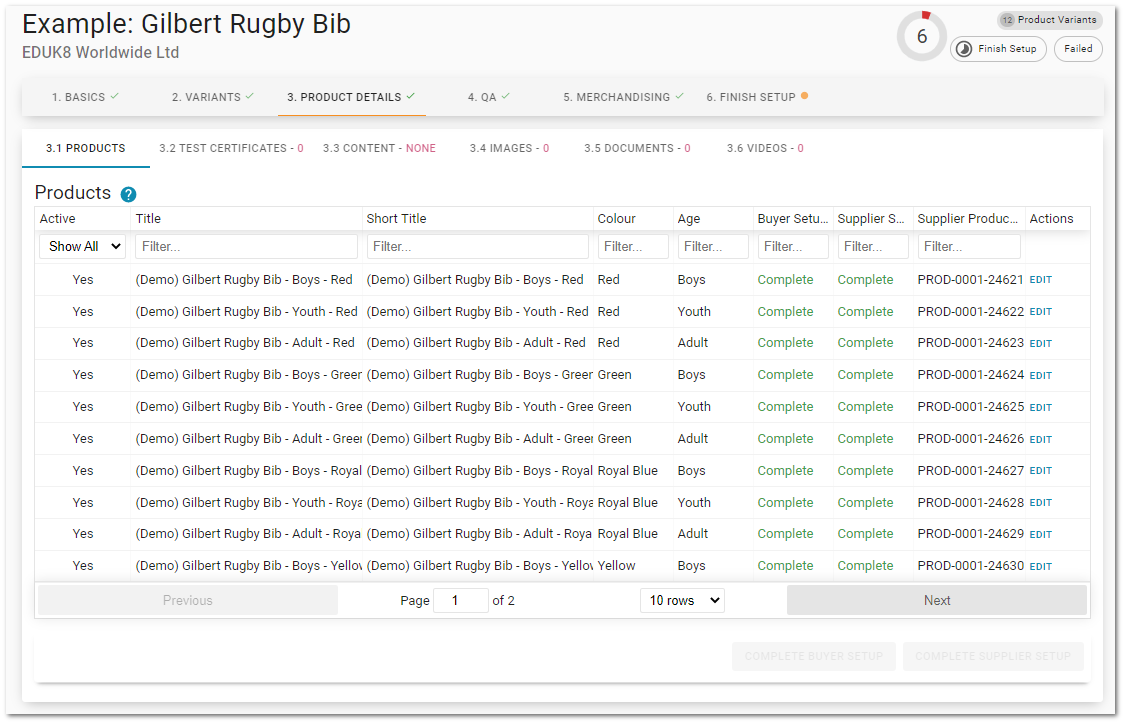
Task: Click the Finish Setup button
Action: tap(998, 49)
